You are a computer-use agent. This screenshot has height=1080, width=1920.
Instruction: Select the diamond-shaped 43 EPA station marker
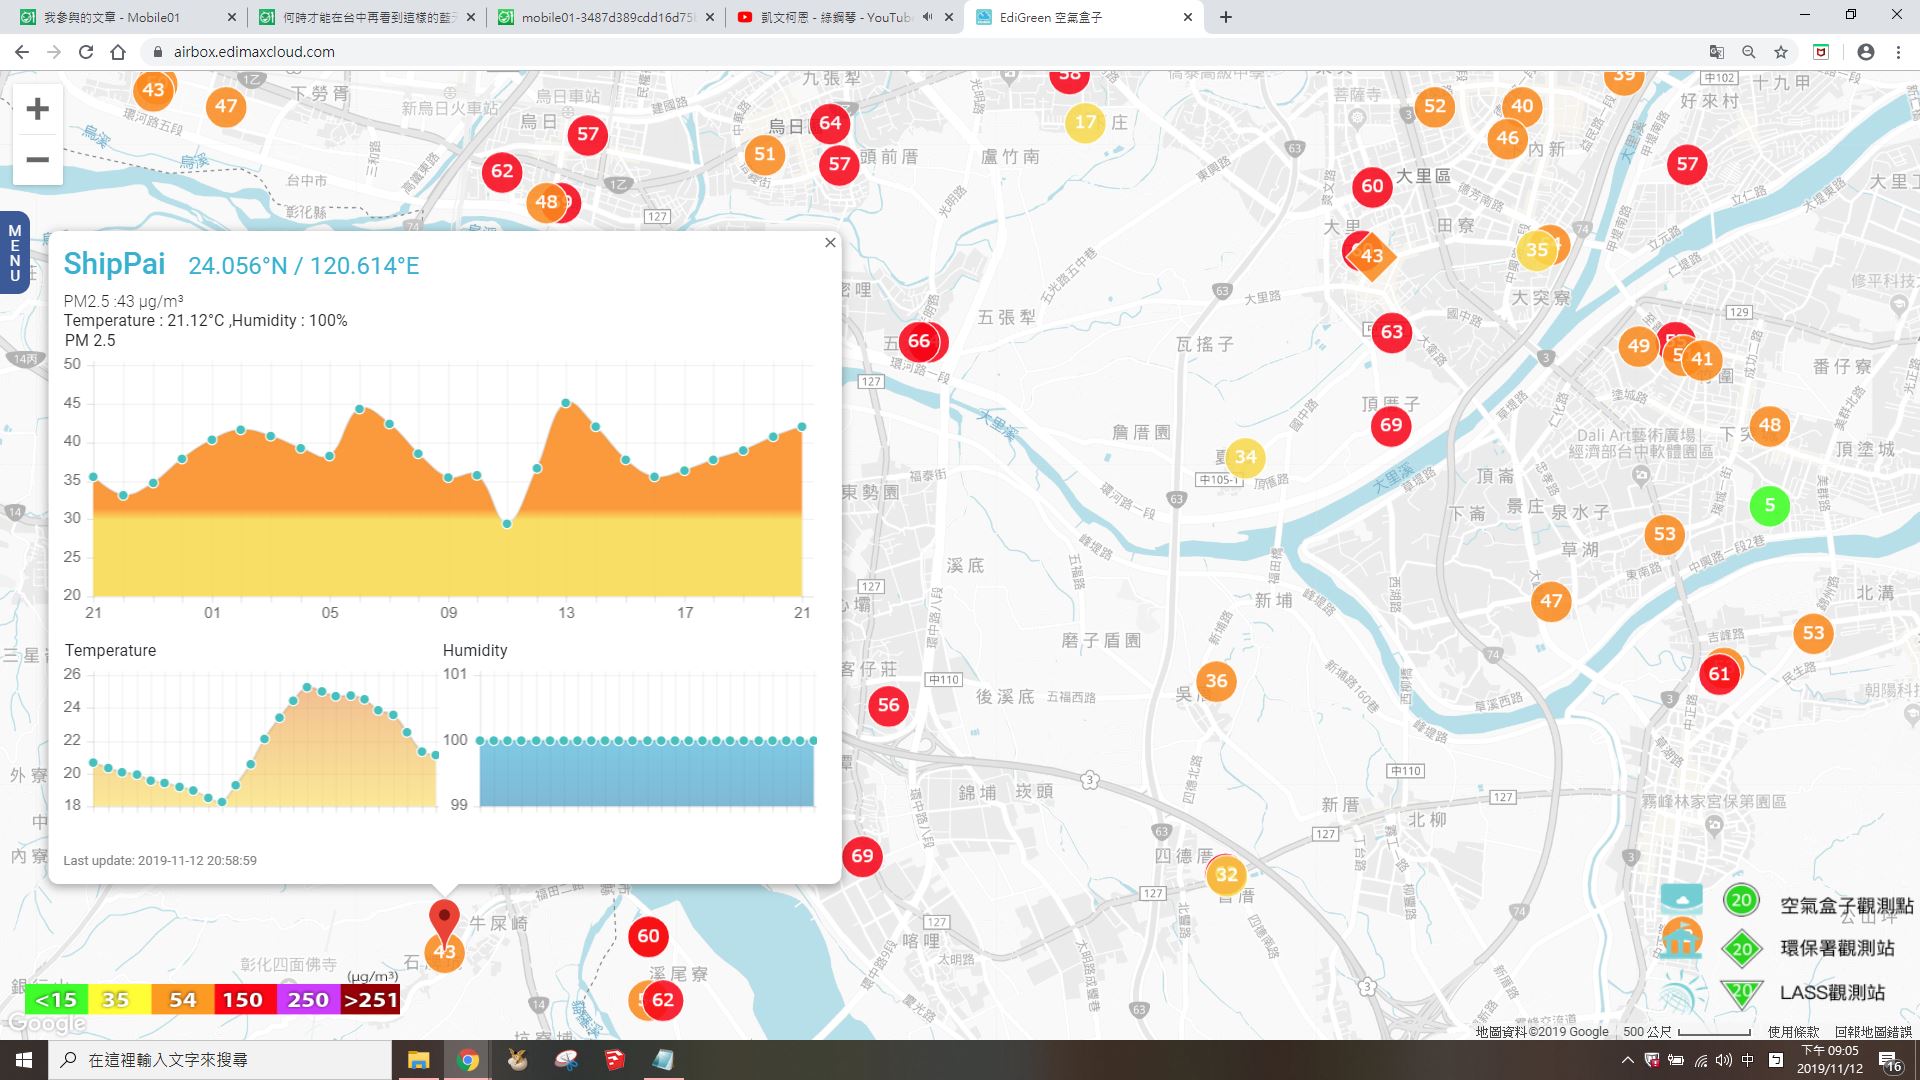point(1372,256)
